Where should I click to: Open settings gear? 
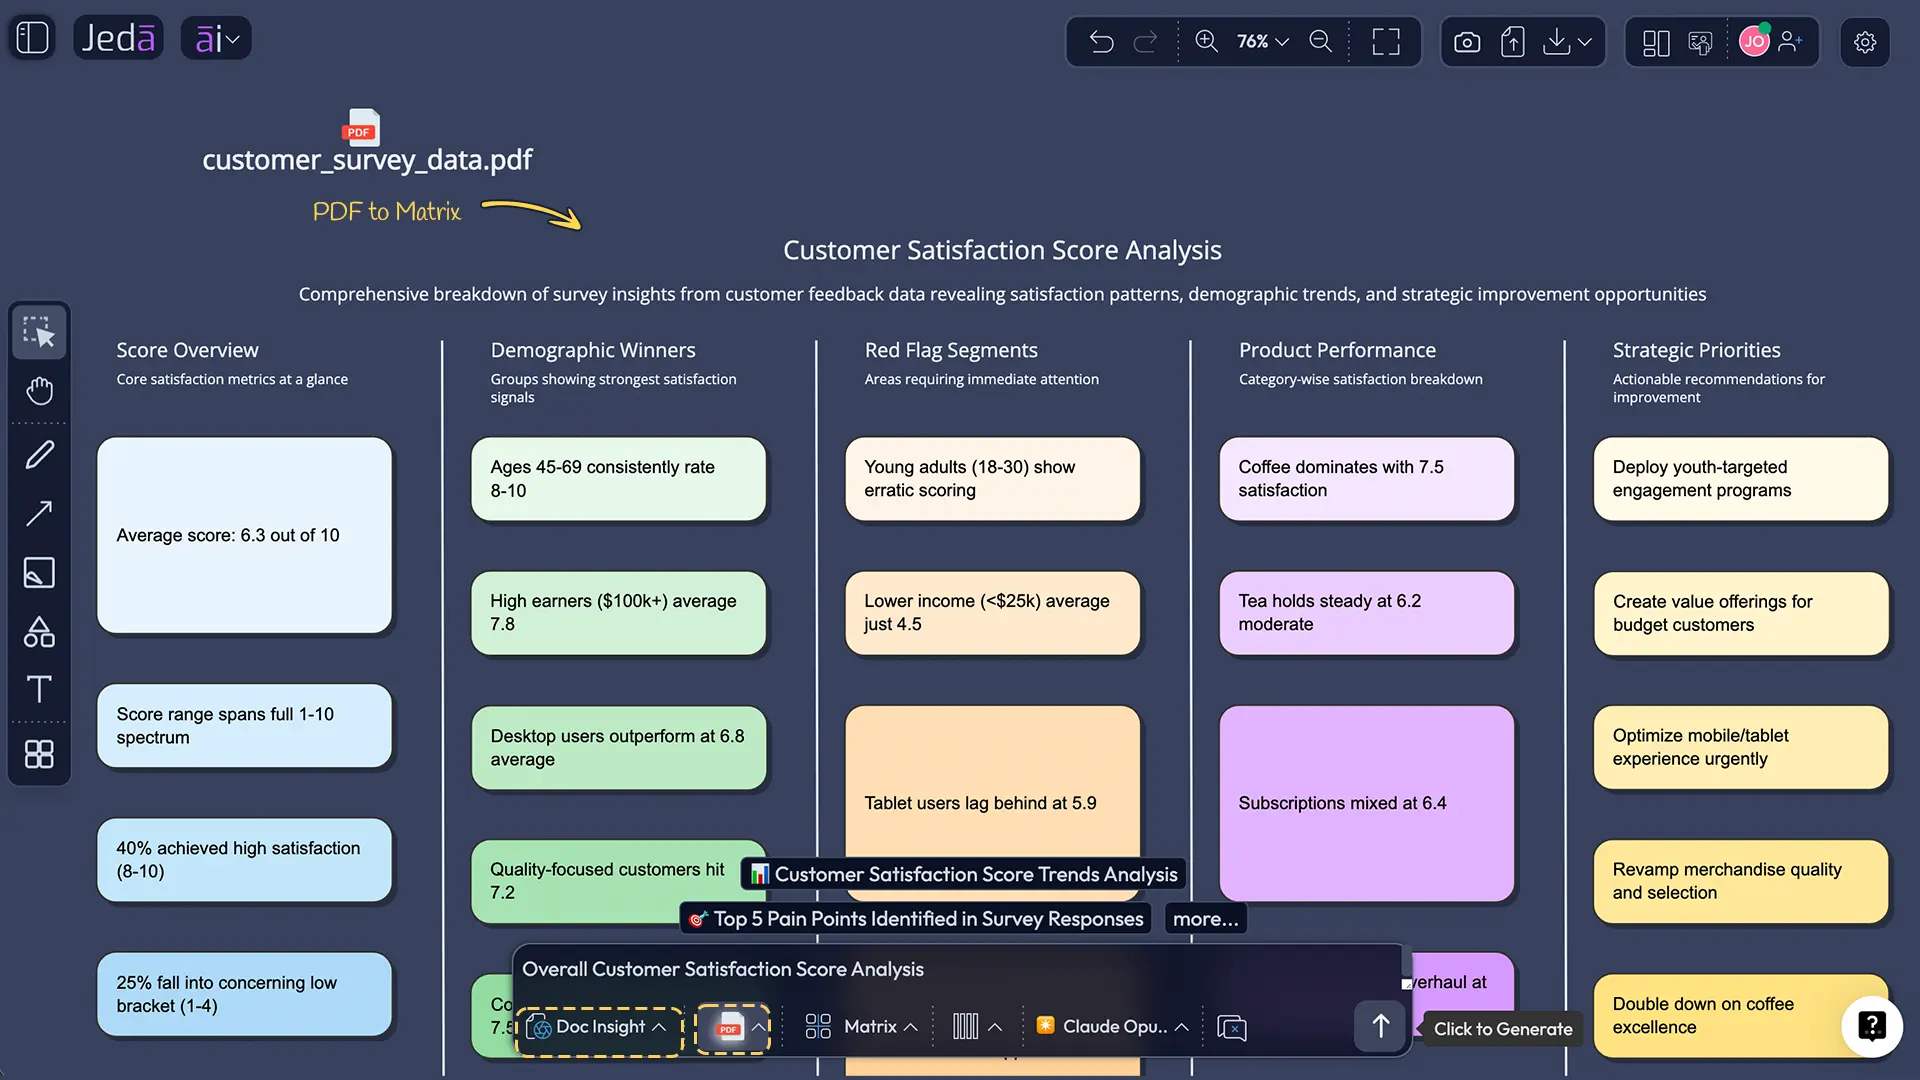click(x=1865, y=42)
